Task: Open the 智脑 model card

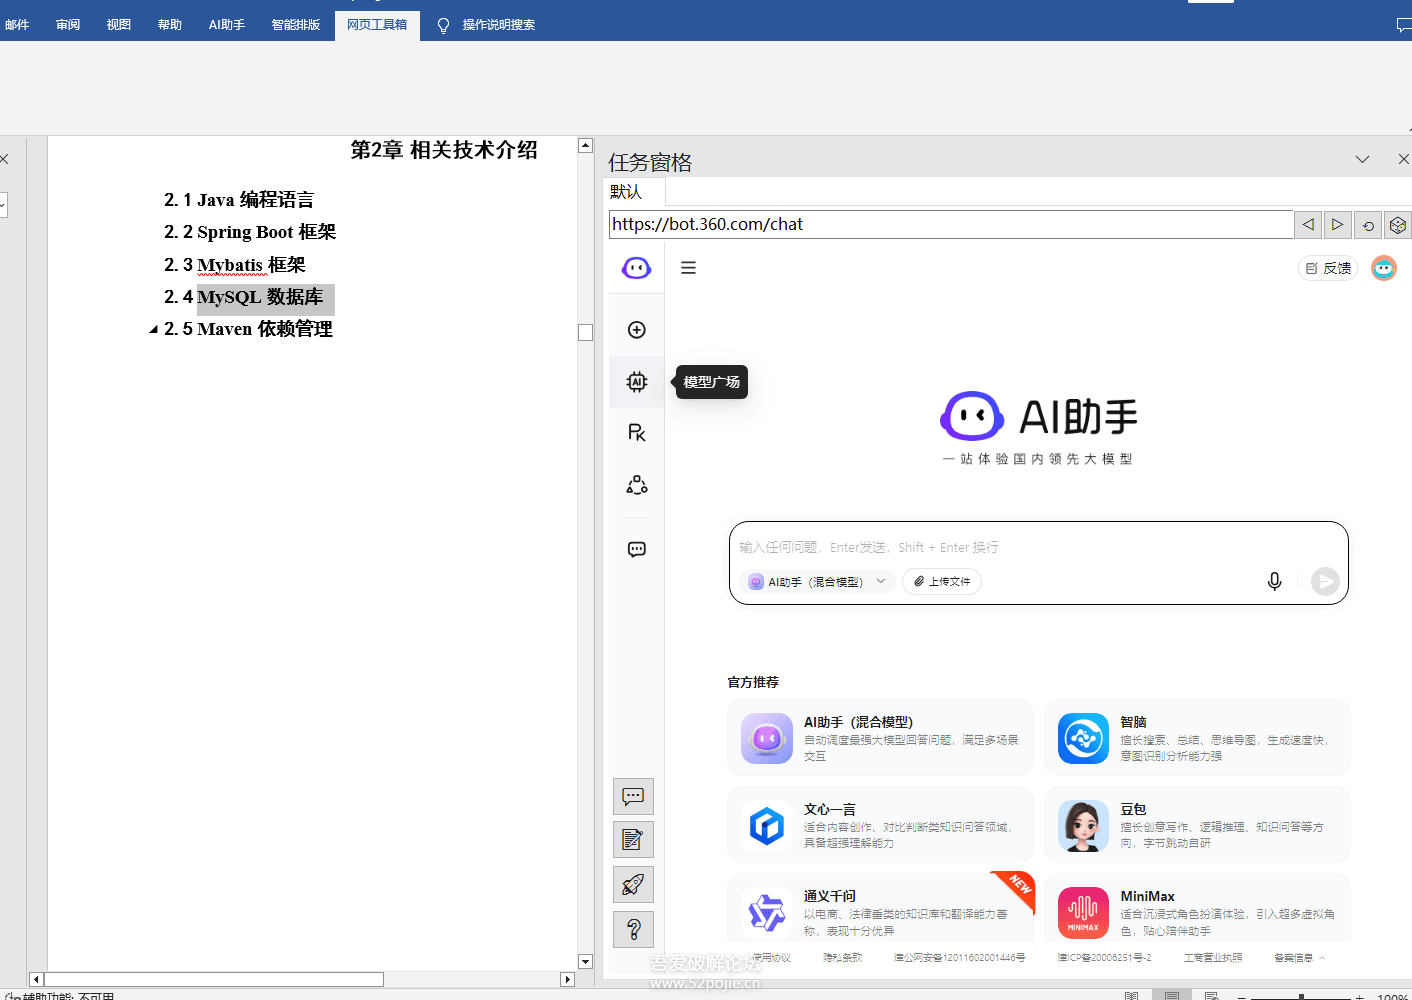Action: (1197, 738)
